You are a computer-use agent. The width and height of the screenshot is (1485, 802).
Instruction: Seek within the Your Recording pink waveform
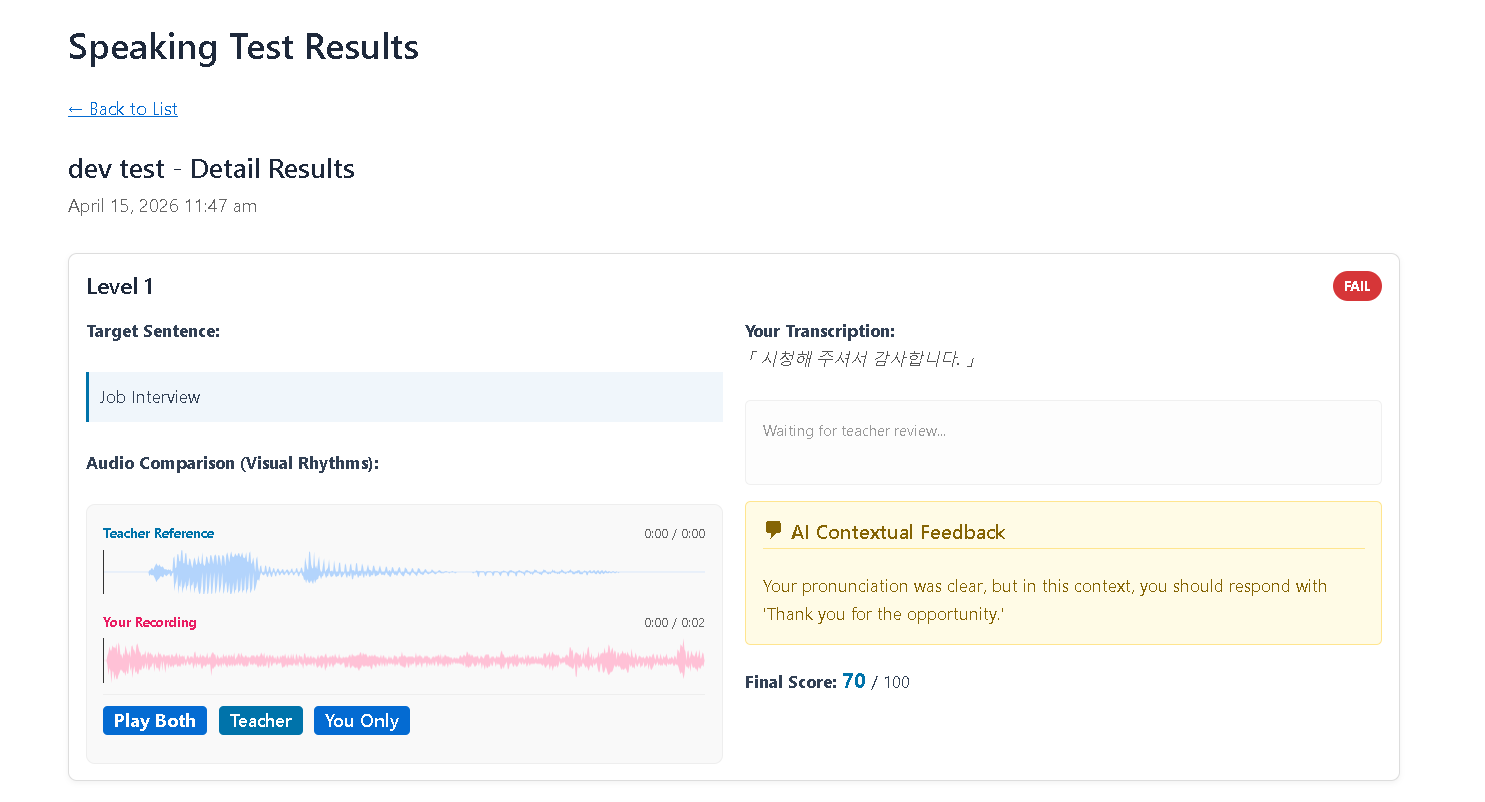coord(404,661)
